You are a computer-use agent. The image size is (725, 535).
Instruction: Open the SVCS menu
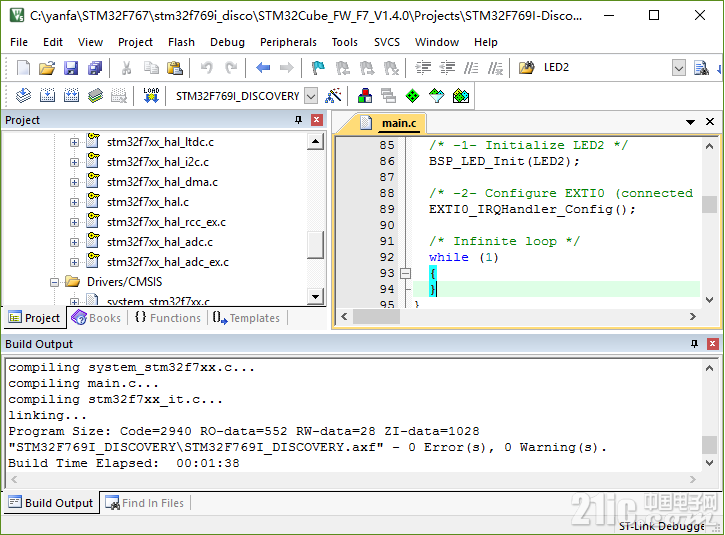[387, 42]
